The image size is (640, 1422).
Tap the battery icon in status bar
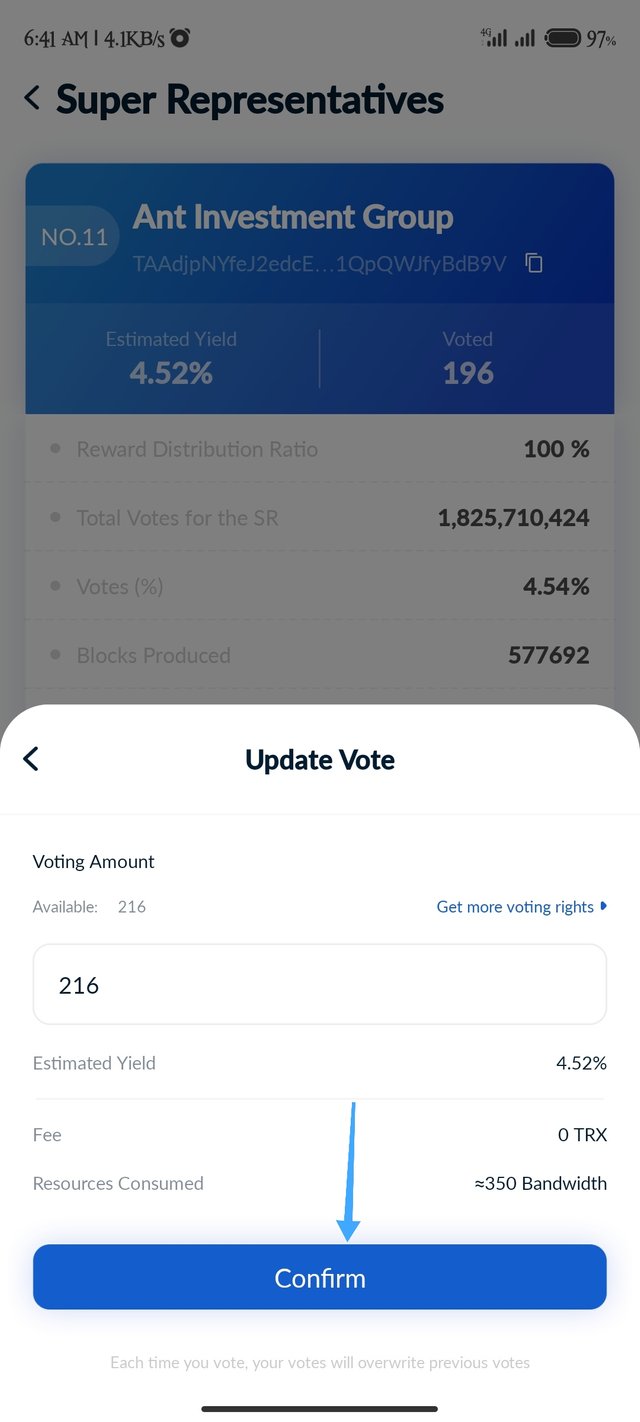(563, 39)
